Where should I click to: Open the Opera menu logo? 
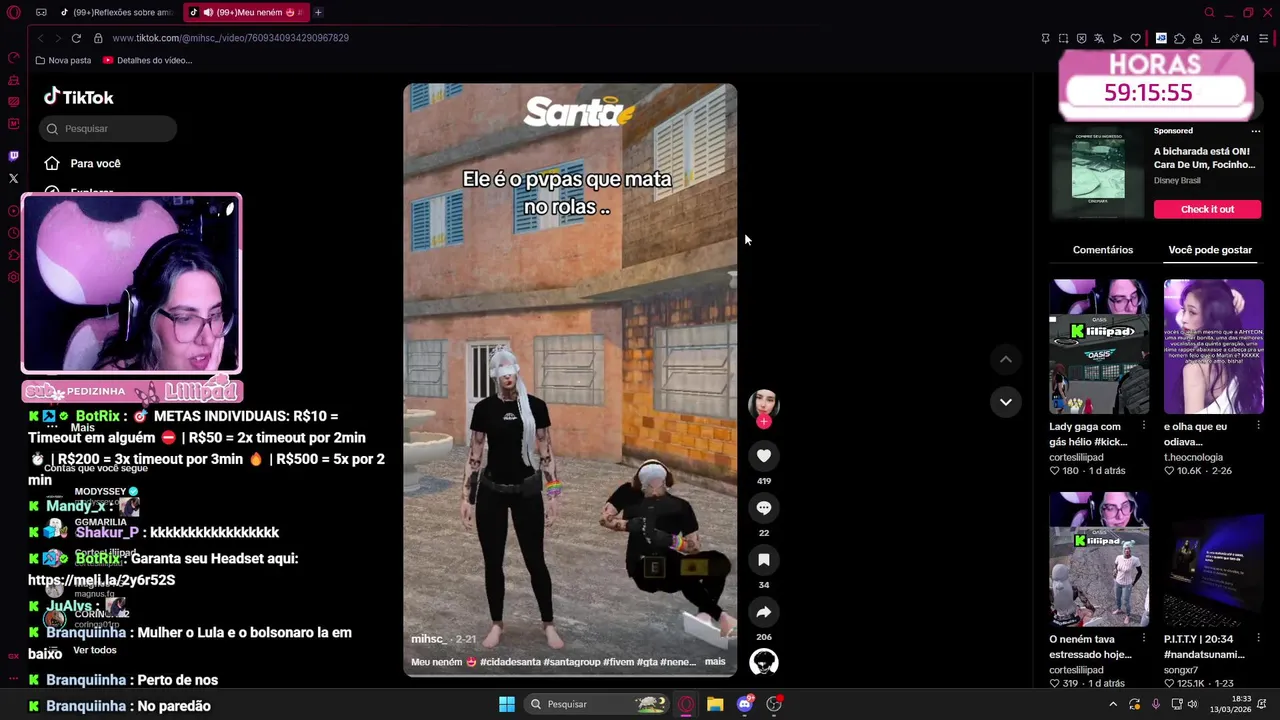pos(14,12)
